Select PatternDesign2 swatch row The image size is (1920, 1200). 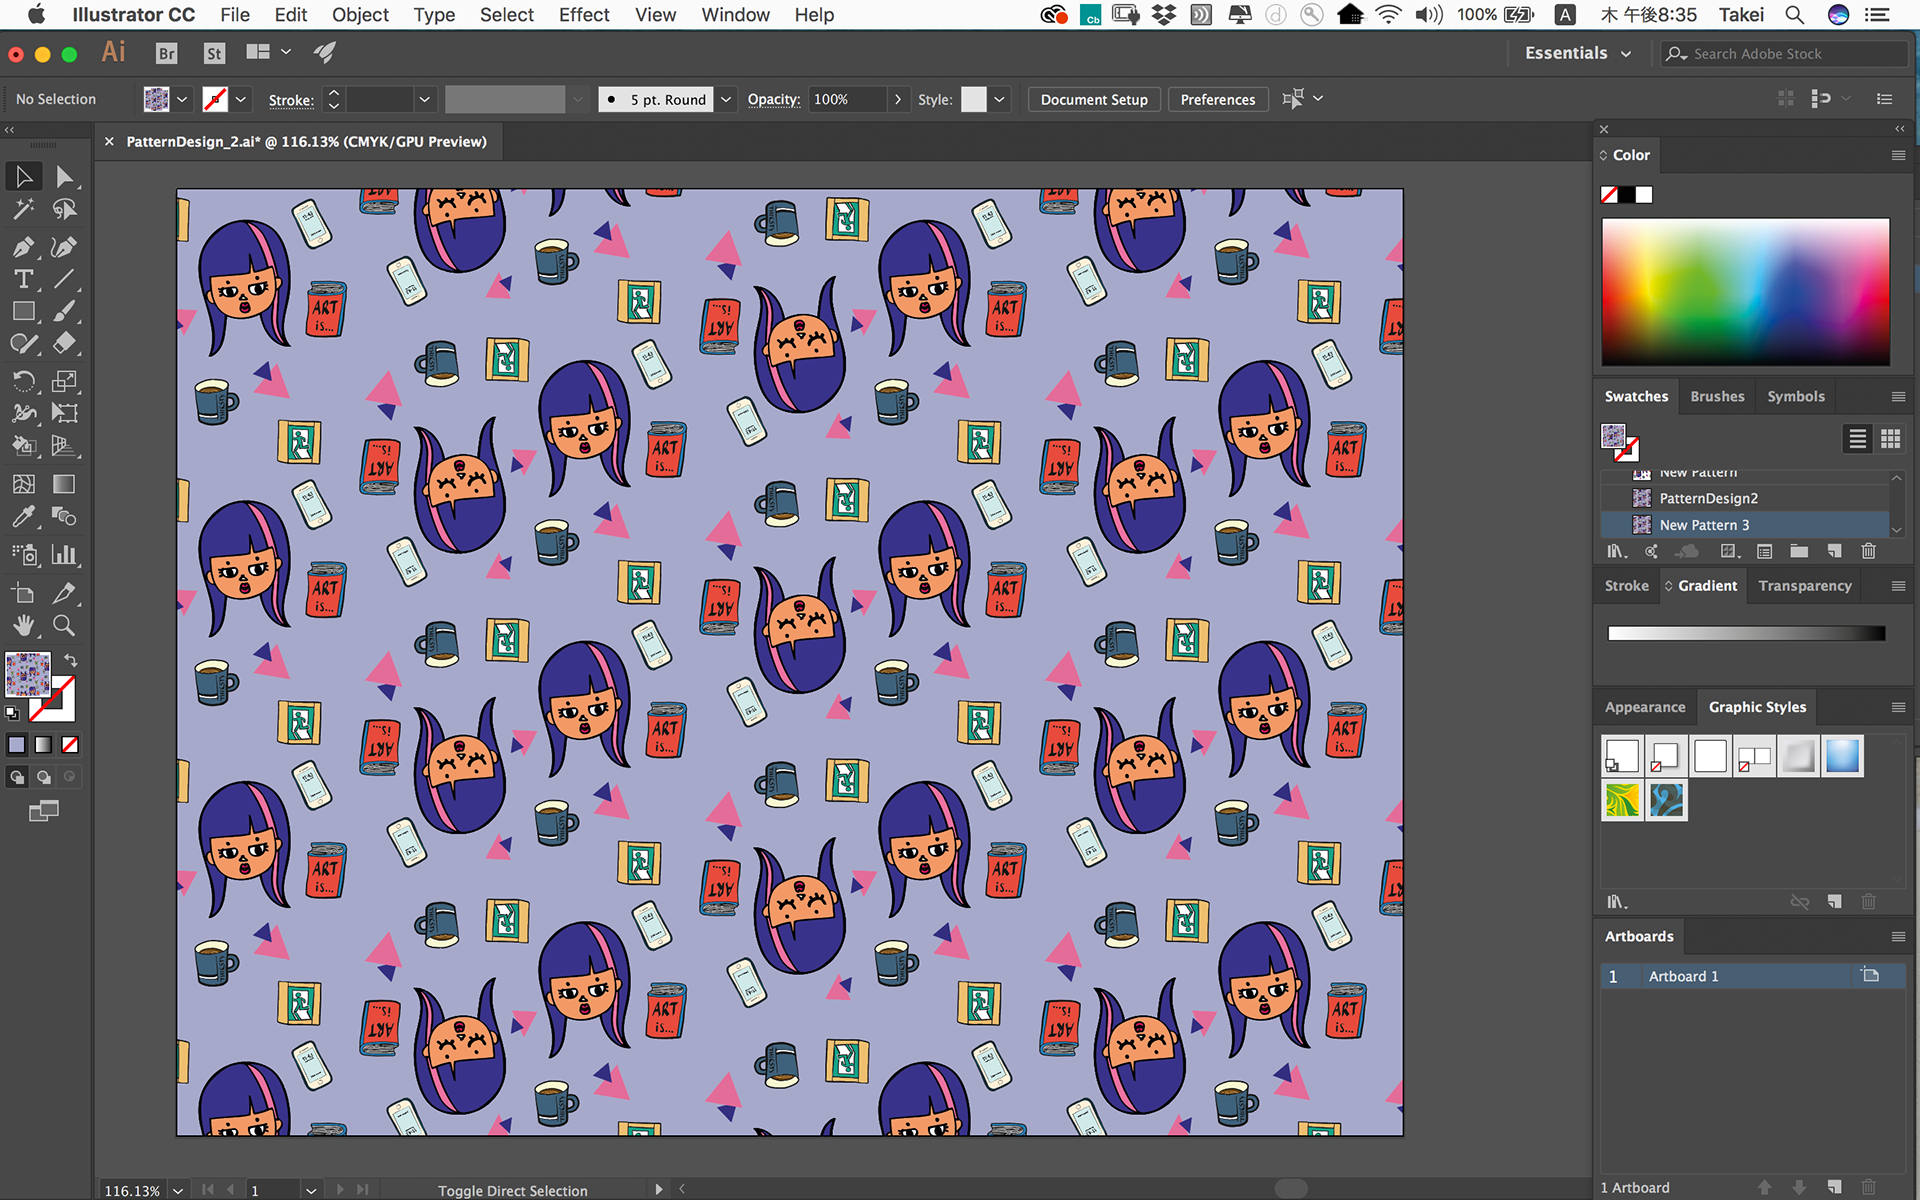click(1745, 498)
